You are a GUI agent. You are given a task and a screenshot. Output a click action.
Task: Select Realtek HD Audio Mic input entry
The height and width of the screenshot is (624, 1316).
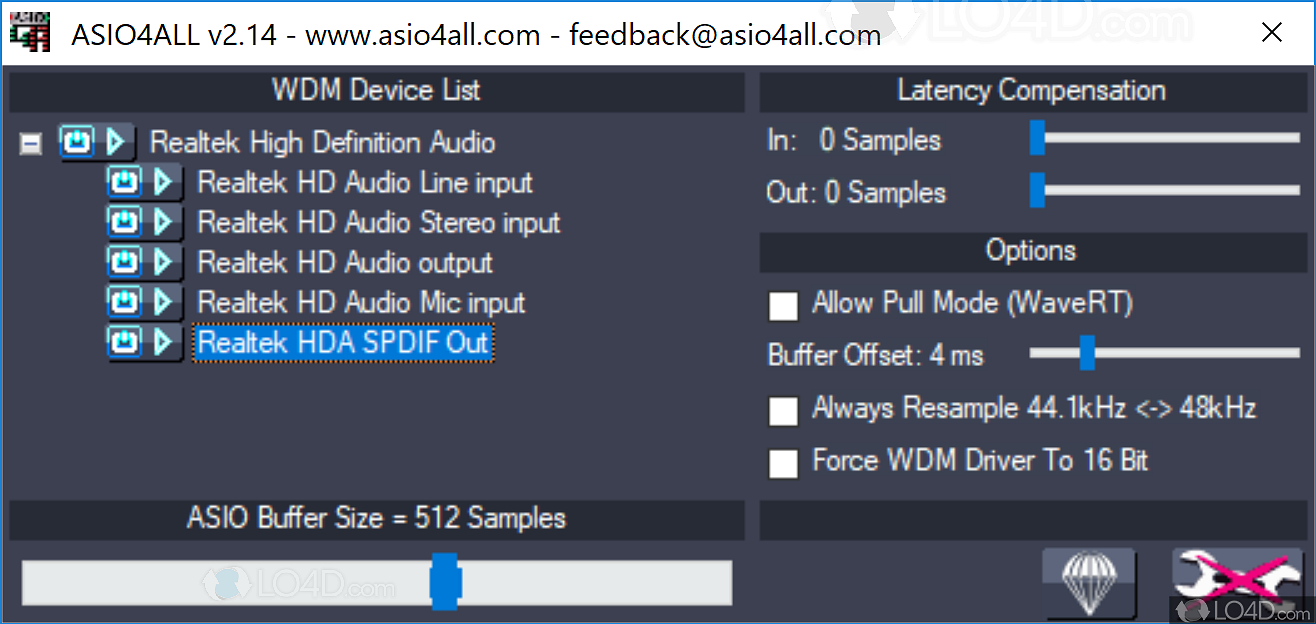click(360, 303)
